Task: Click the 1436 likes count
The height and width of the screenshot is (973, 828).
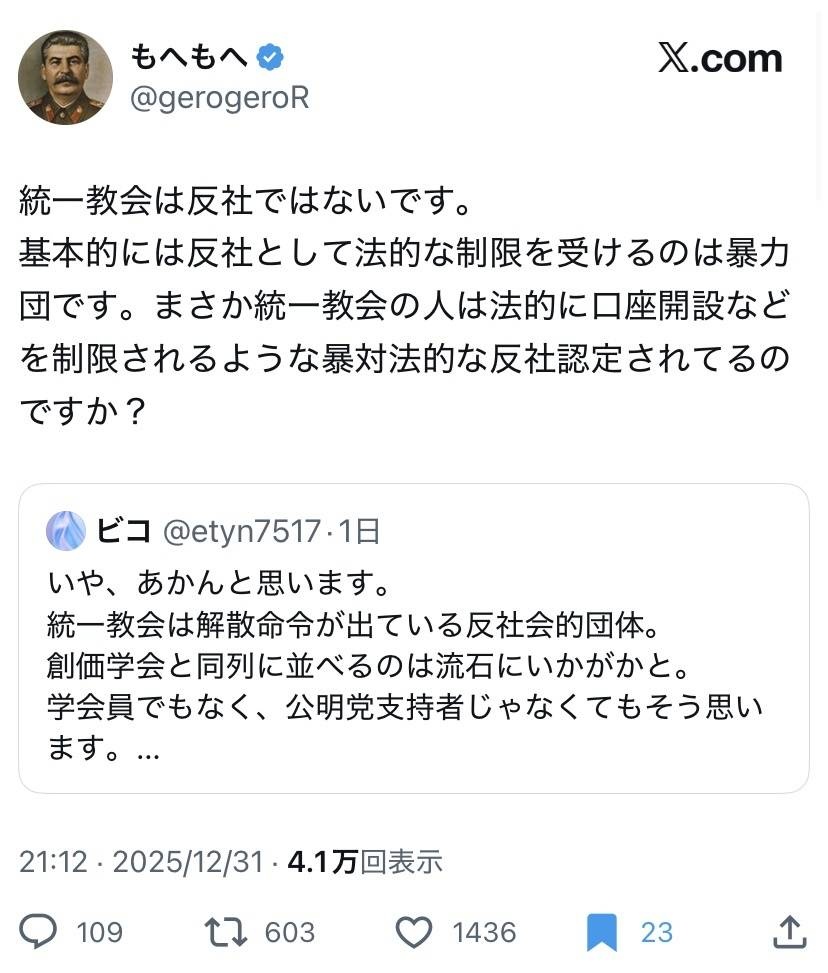Action: point(484,932)
